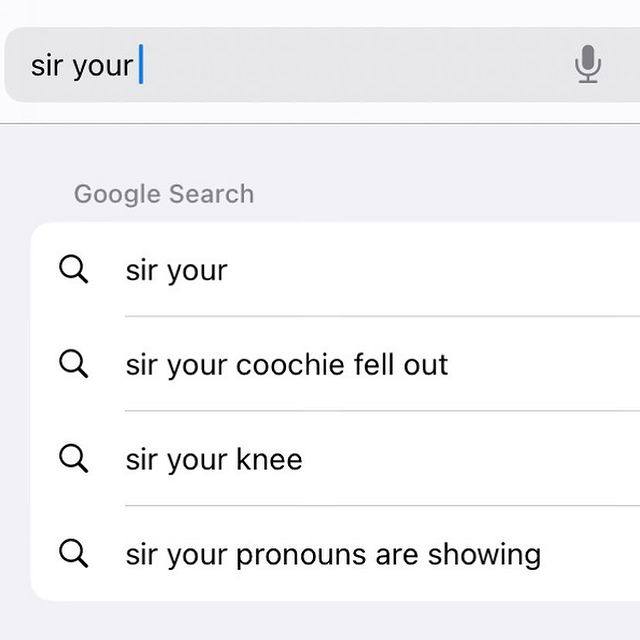The width and height of the screenshot is (640, 640).
Task: Click the word "Google" in section heading
Action: pos(116,195)
